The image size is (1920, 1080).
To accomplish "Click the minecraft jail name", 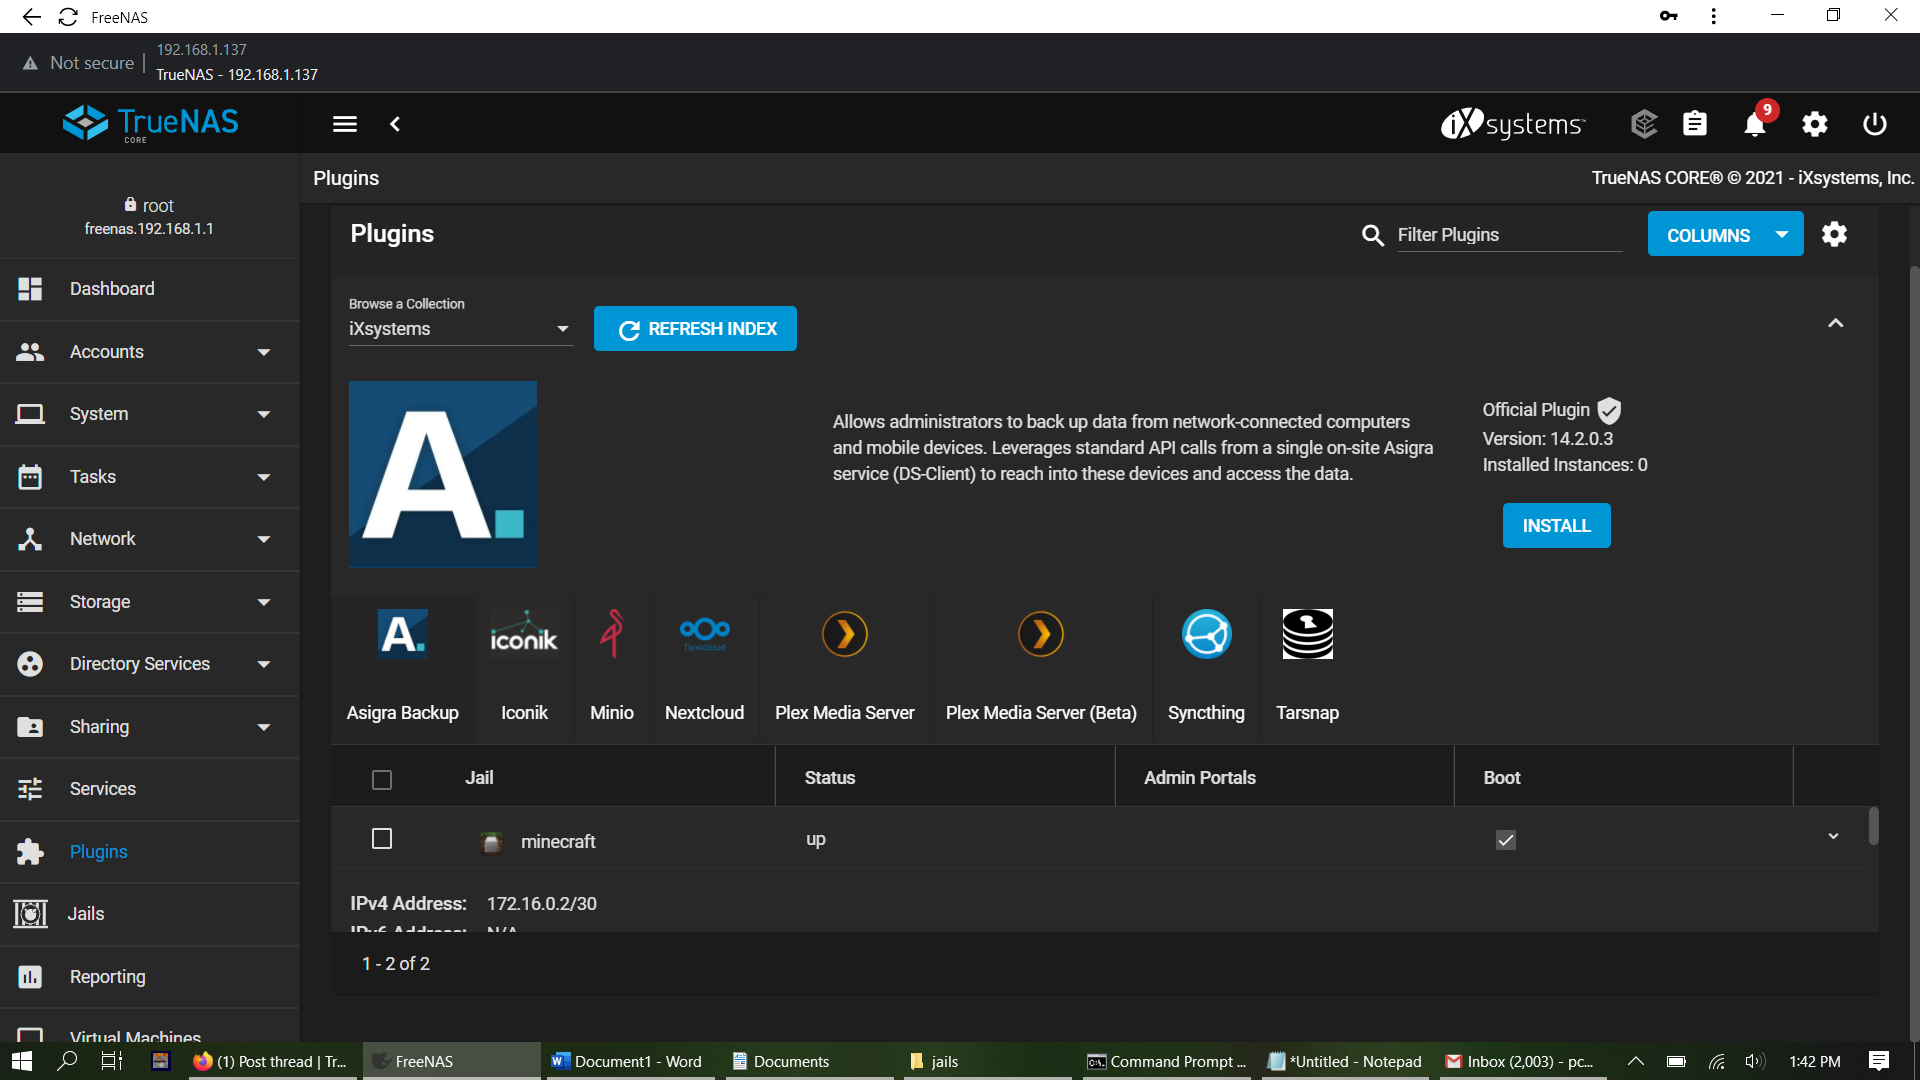I will coord(558,842).
